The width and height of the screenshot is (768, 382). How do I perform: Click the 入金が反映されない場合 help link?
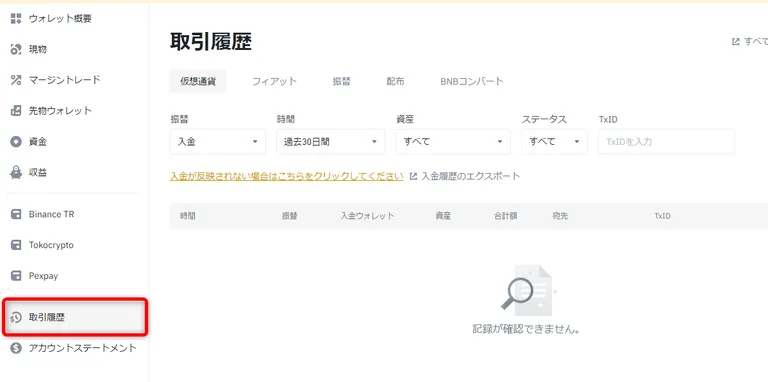click(287, 176)
